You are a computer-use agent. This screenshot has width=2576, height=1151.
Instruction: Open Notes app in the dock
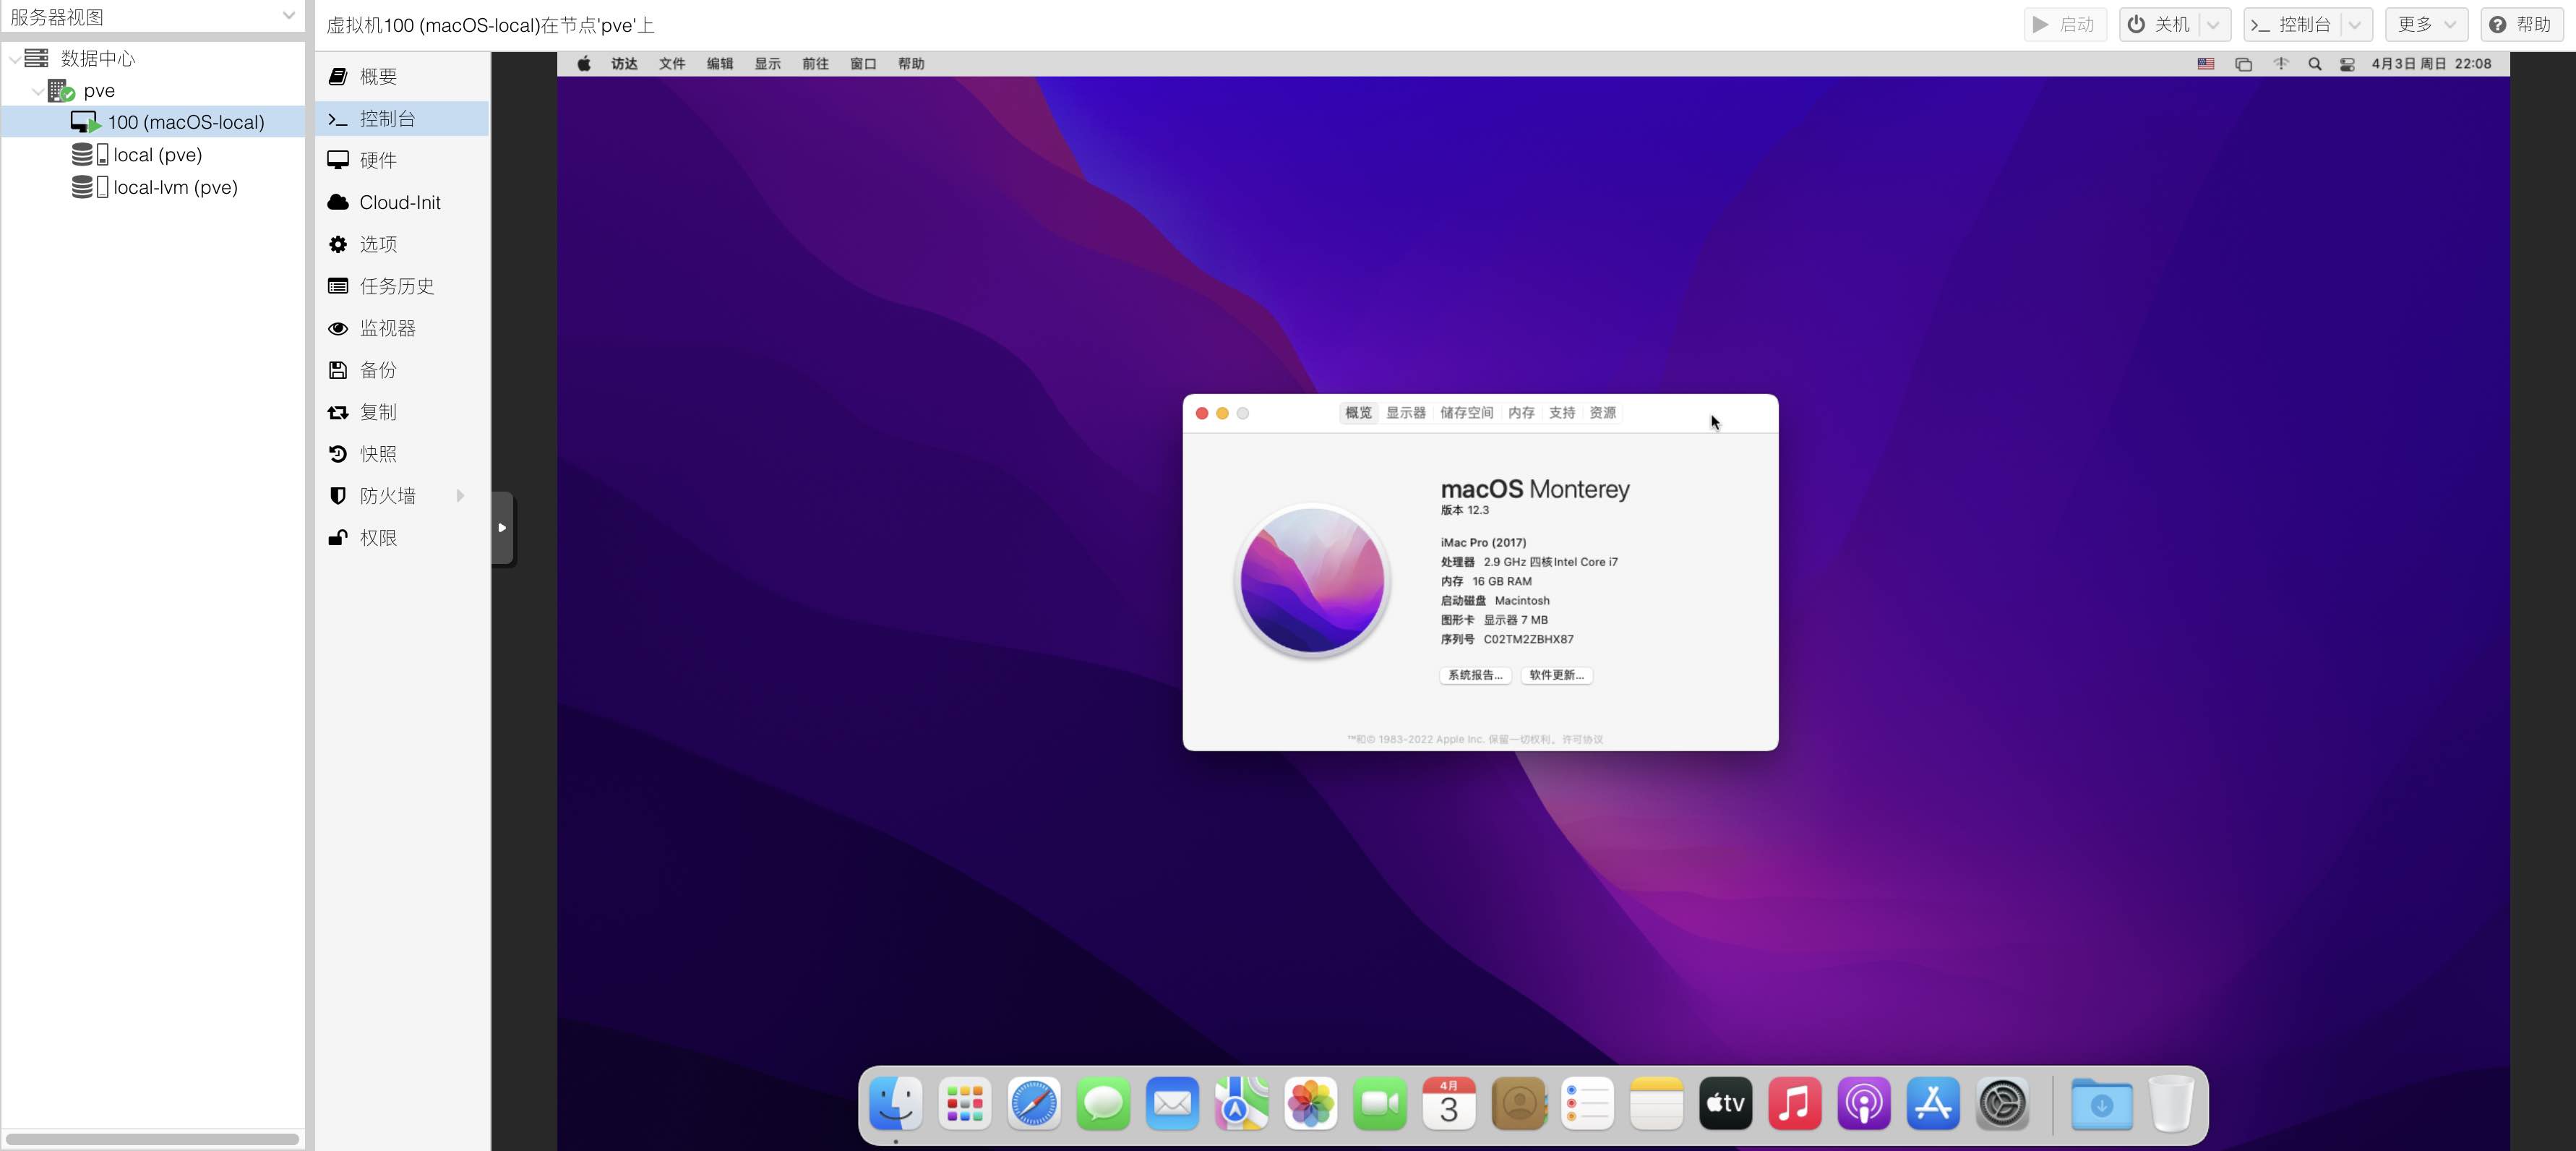coord(1656,1104)
